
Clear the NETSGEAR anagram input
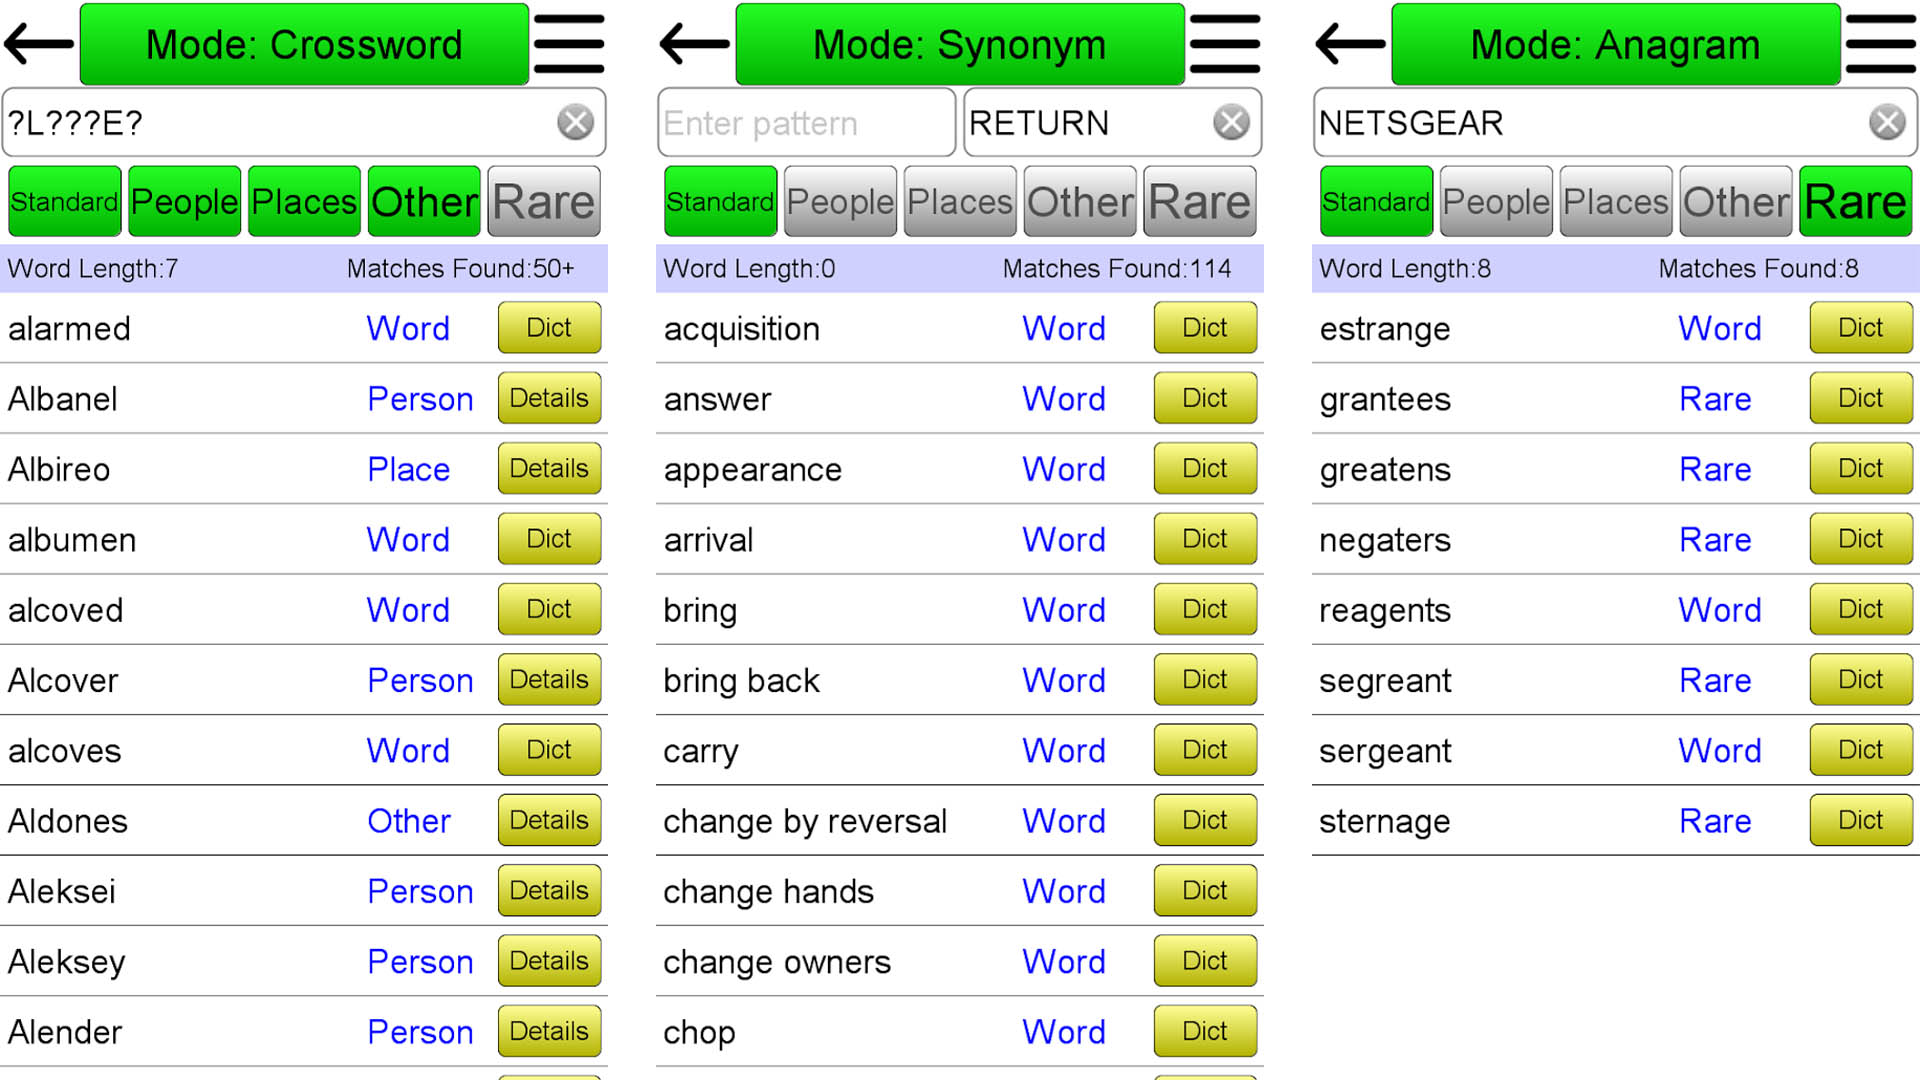click(x=1887, y=123)
